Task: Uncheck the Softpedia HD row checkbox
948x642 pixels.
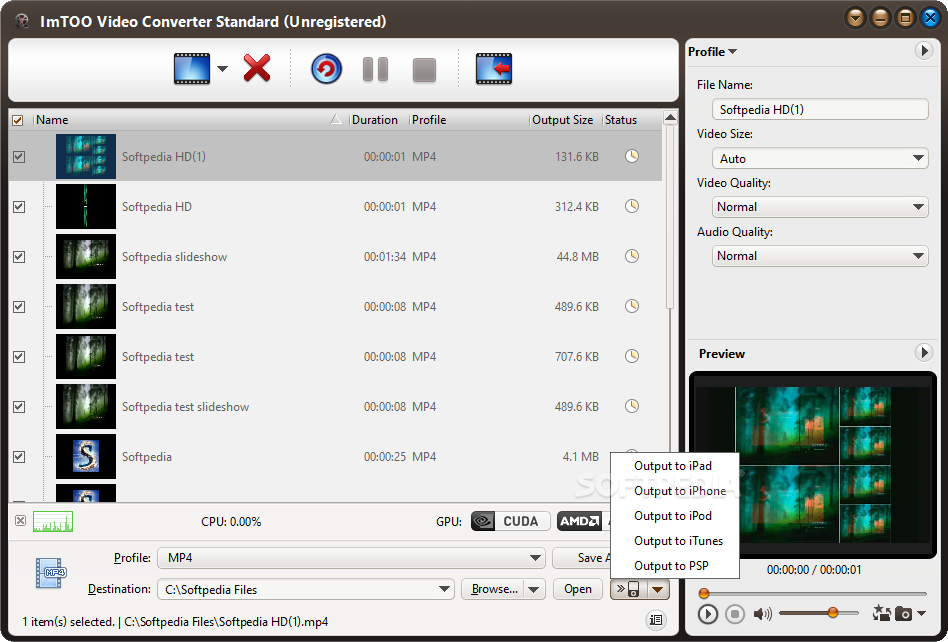Action: pos(19,207)
